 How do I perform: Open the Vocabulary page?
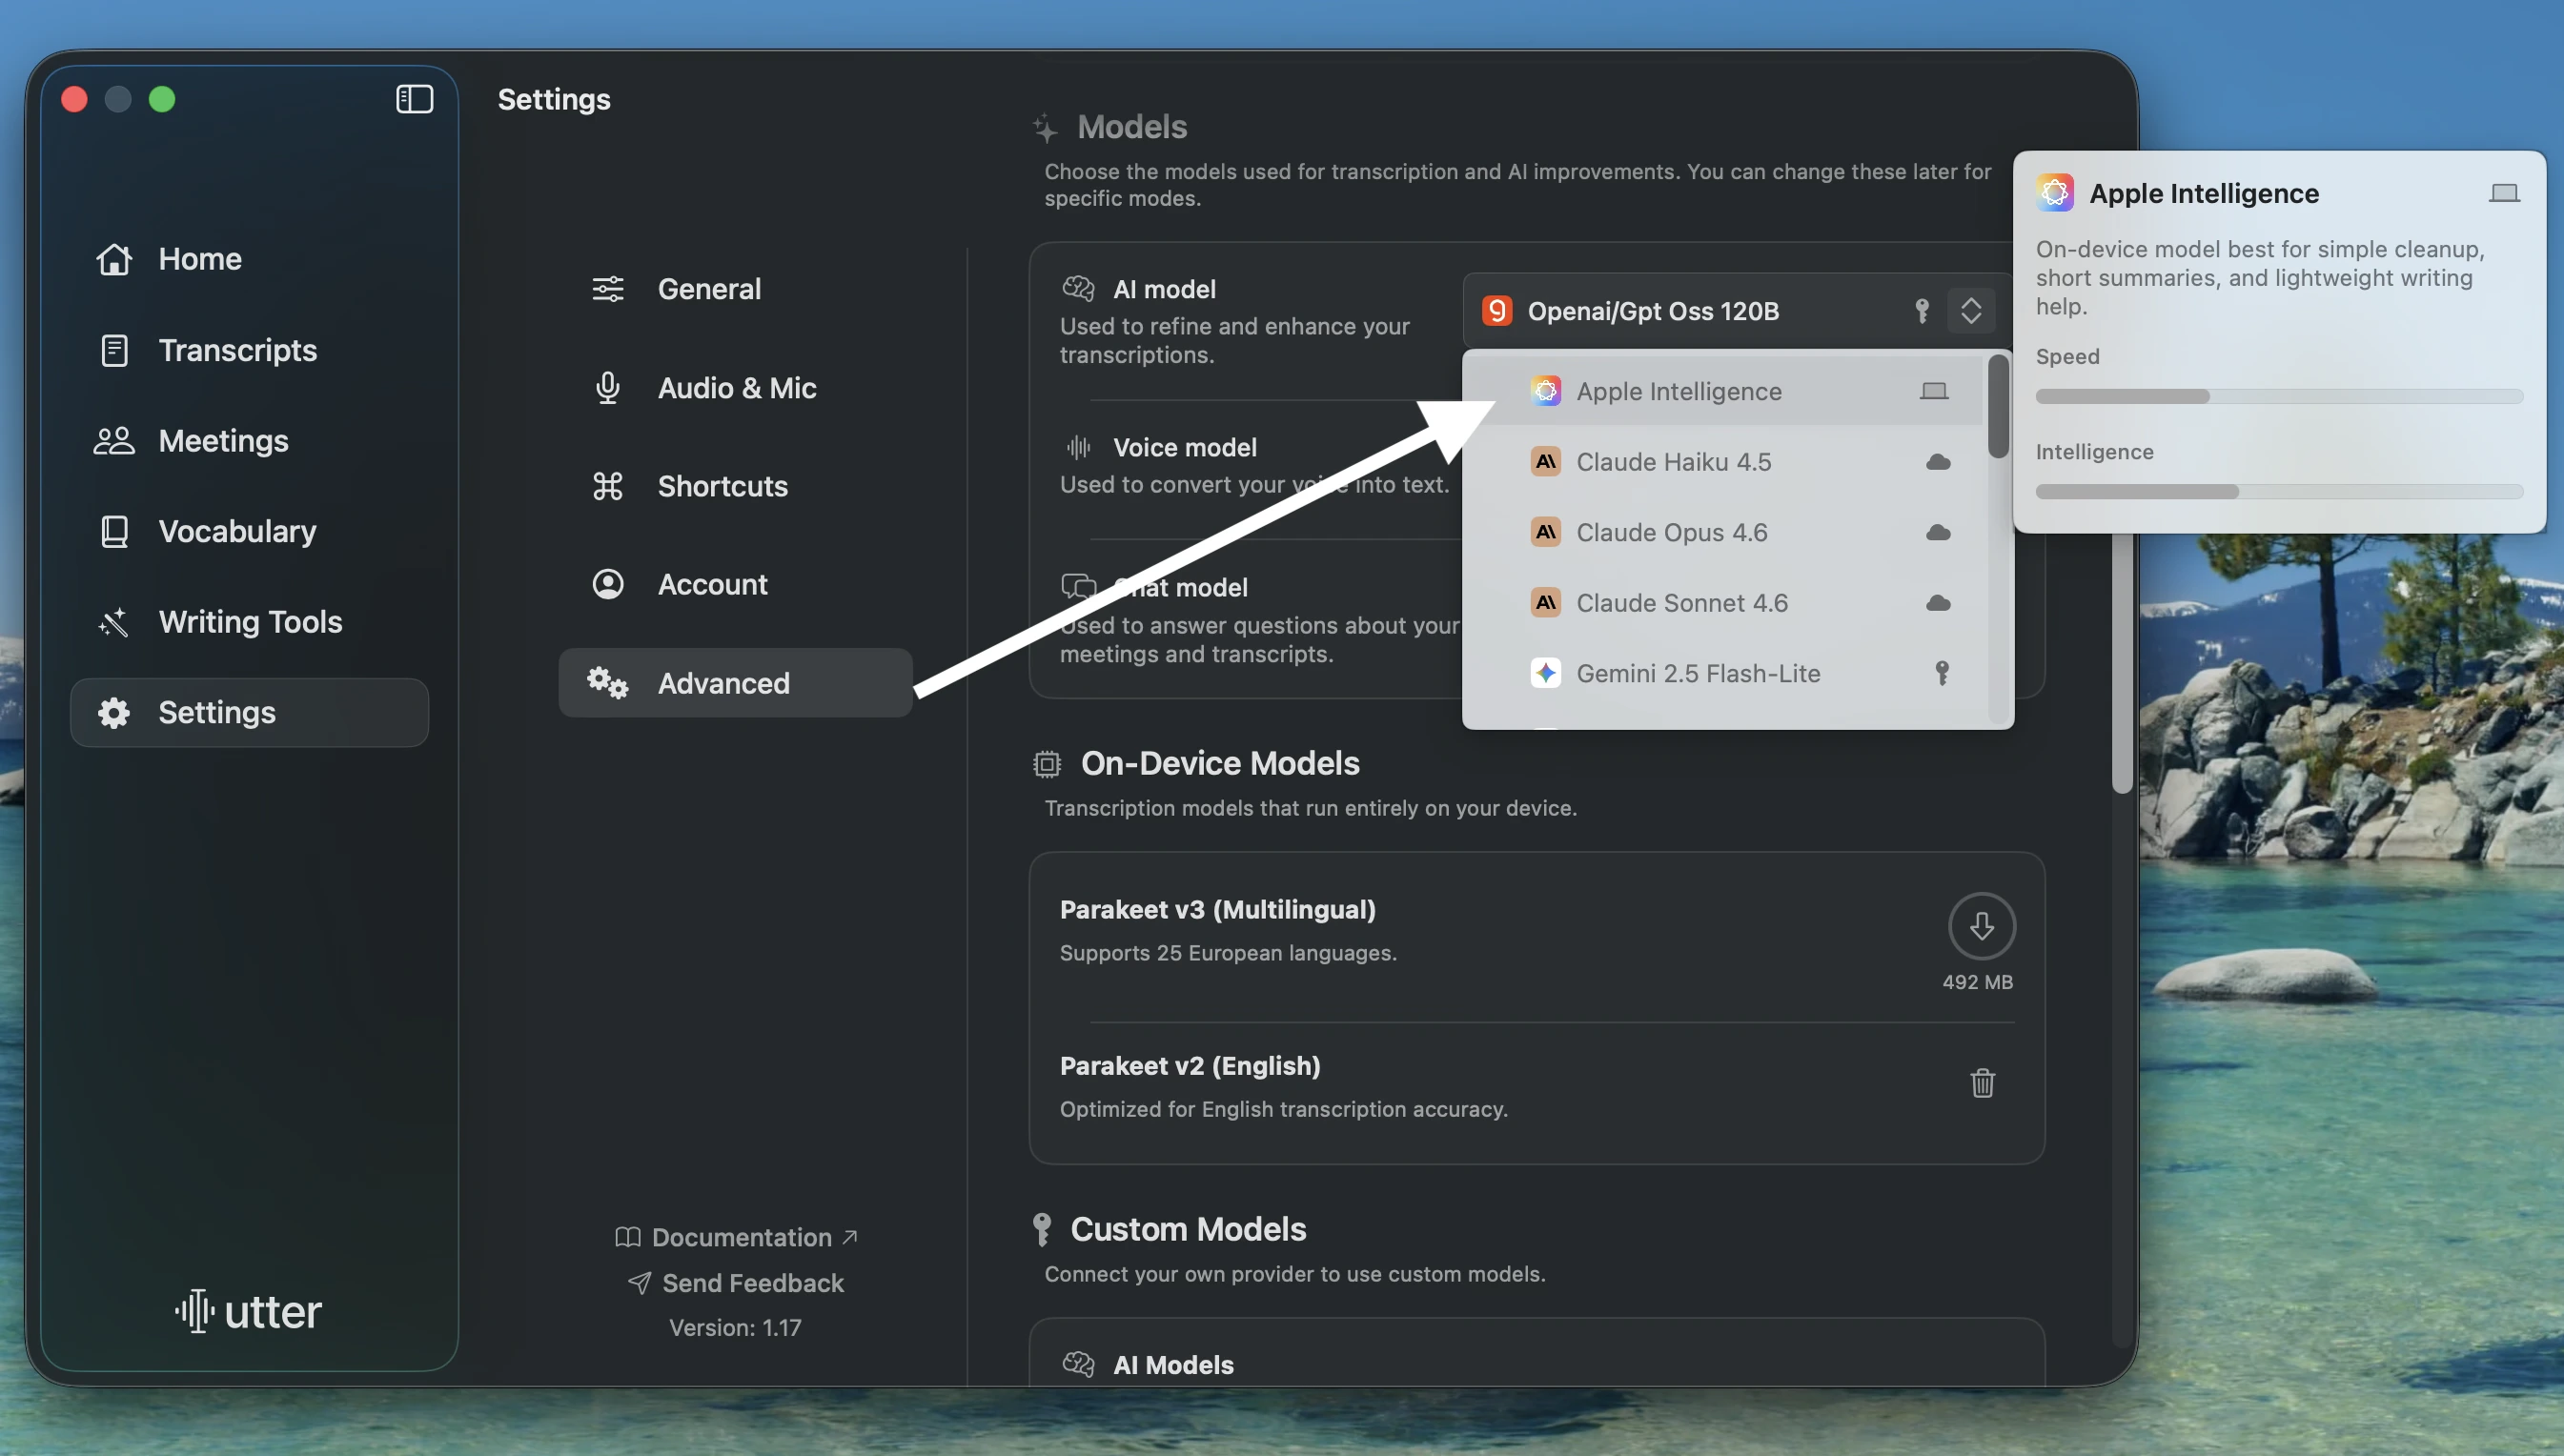click(250, 531)
